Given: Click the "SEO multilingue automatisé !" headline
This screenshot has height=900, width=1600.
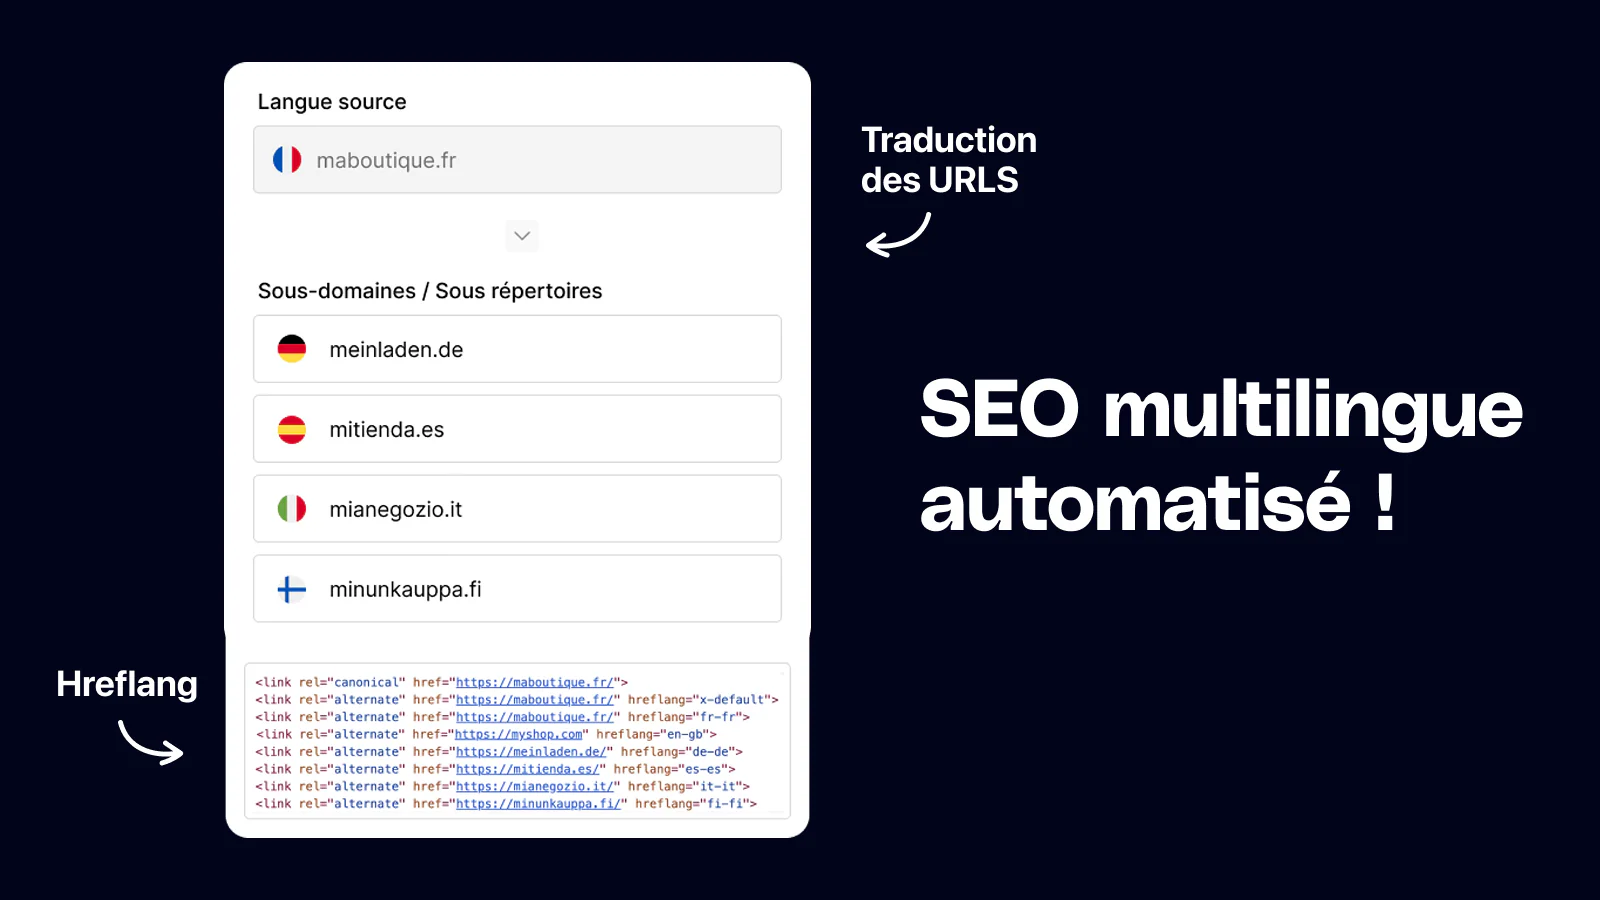Looking at the screenshot, I should tap(1221, 456).
